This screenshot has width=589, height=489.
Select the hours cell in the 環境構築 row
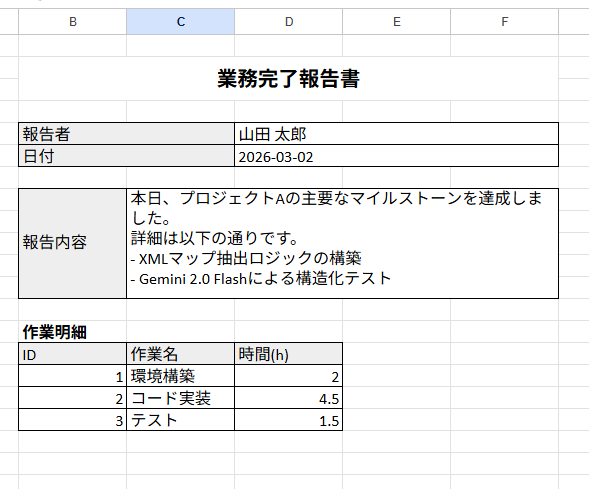288,376
